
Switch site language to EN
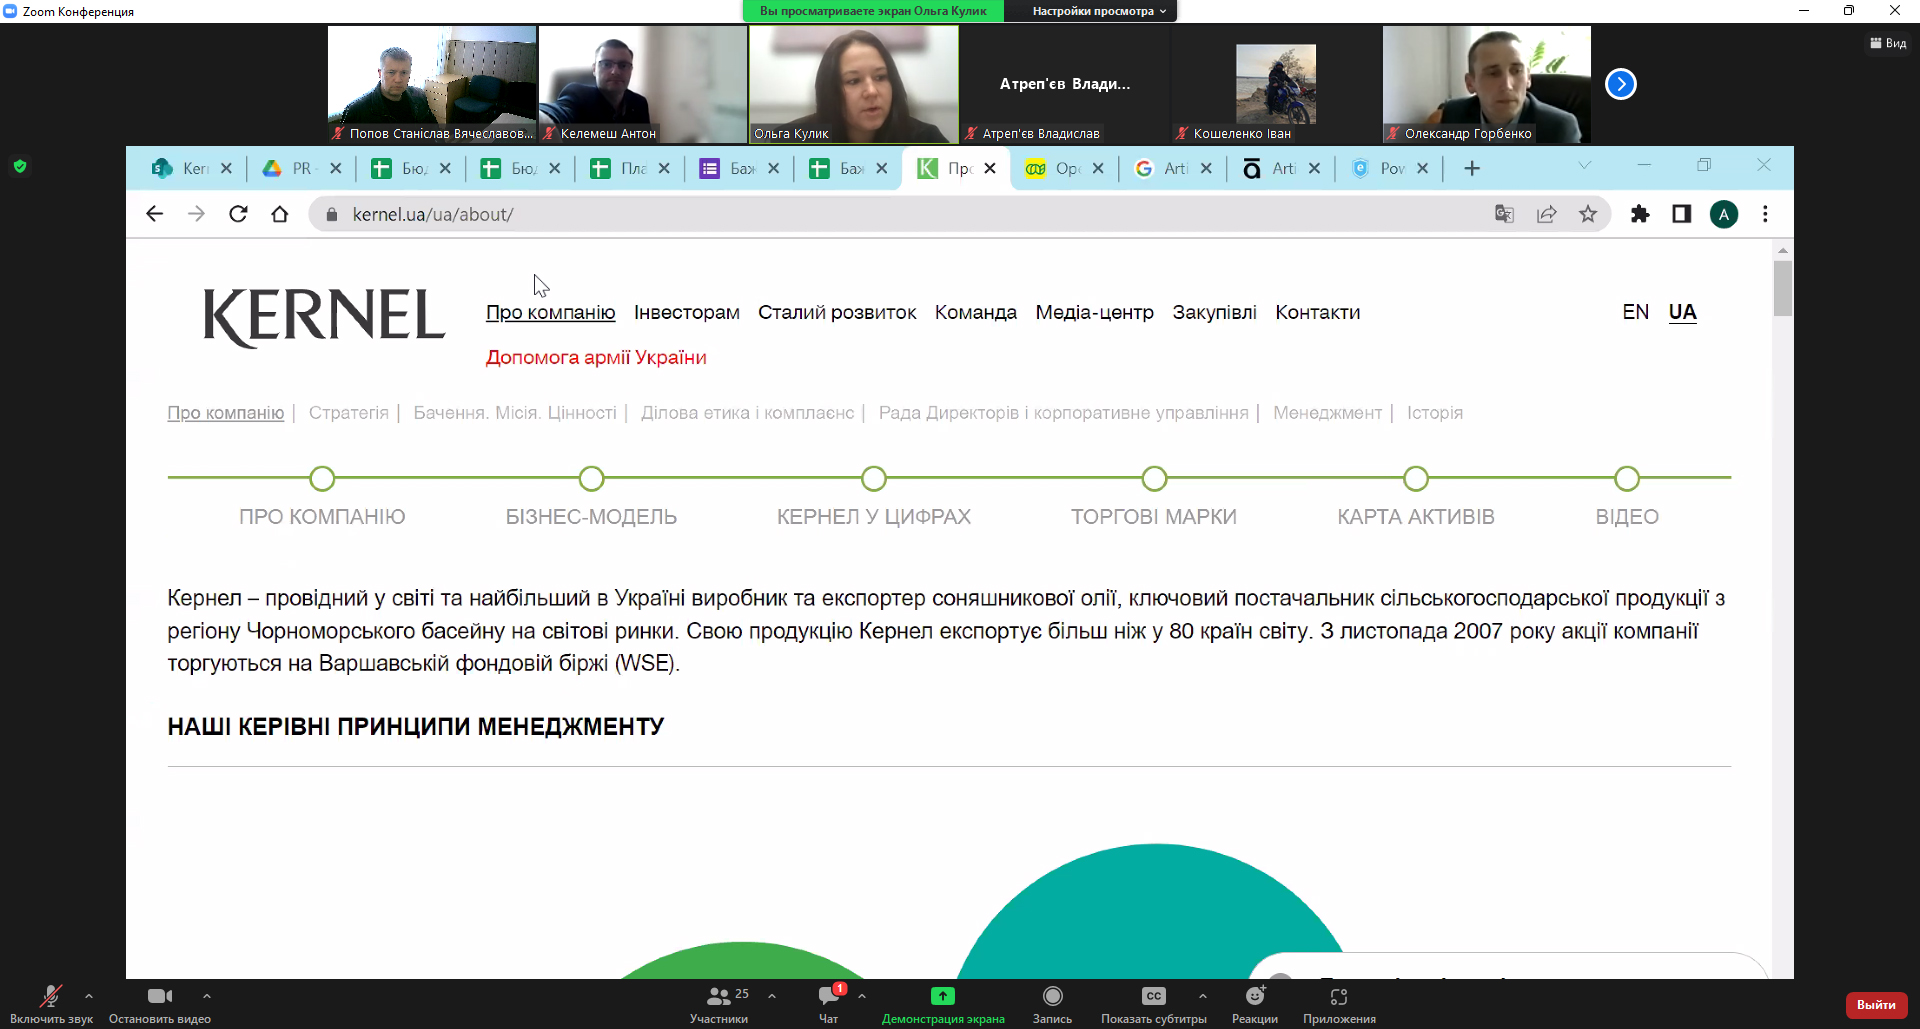[x=1636, y=312]
